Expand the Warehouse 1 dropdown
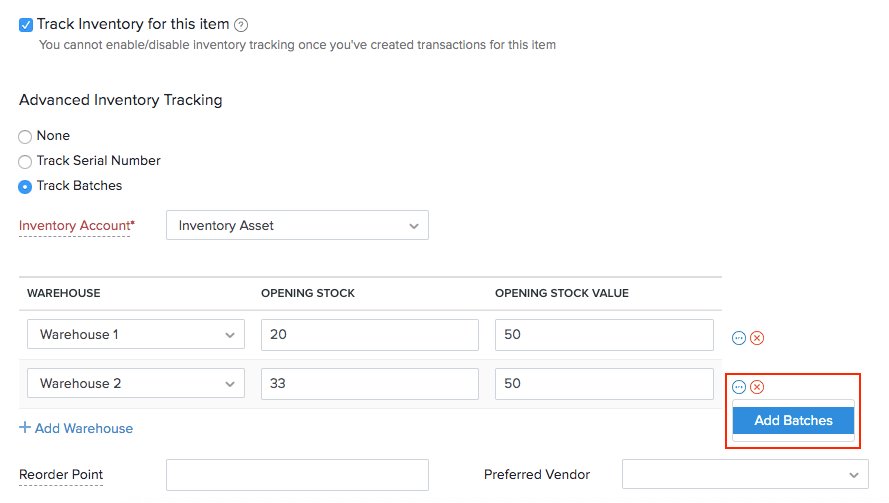Image resolution: width=889 pixels, height=503 pixels. click(x=136, y=335)
